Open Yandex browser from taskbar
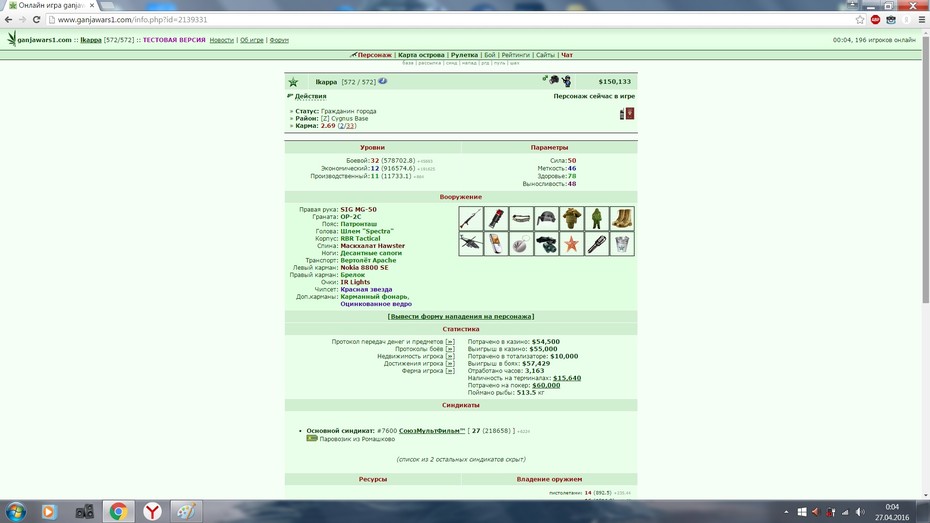Image resolution: width=930 pixels, height=523 pixels. [152, 511]
